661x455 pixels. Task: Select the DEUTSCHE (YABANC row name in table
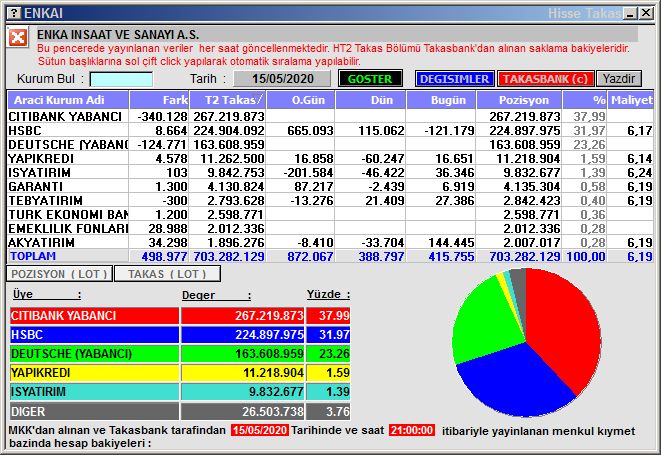coord(68,144)
